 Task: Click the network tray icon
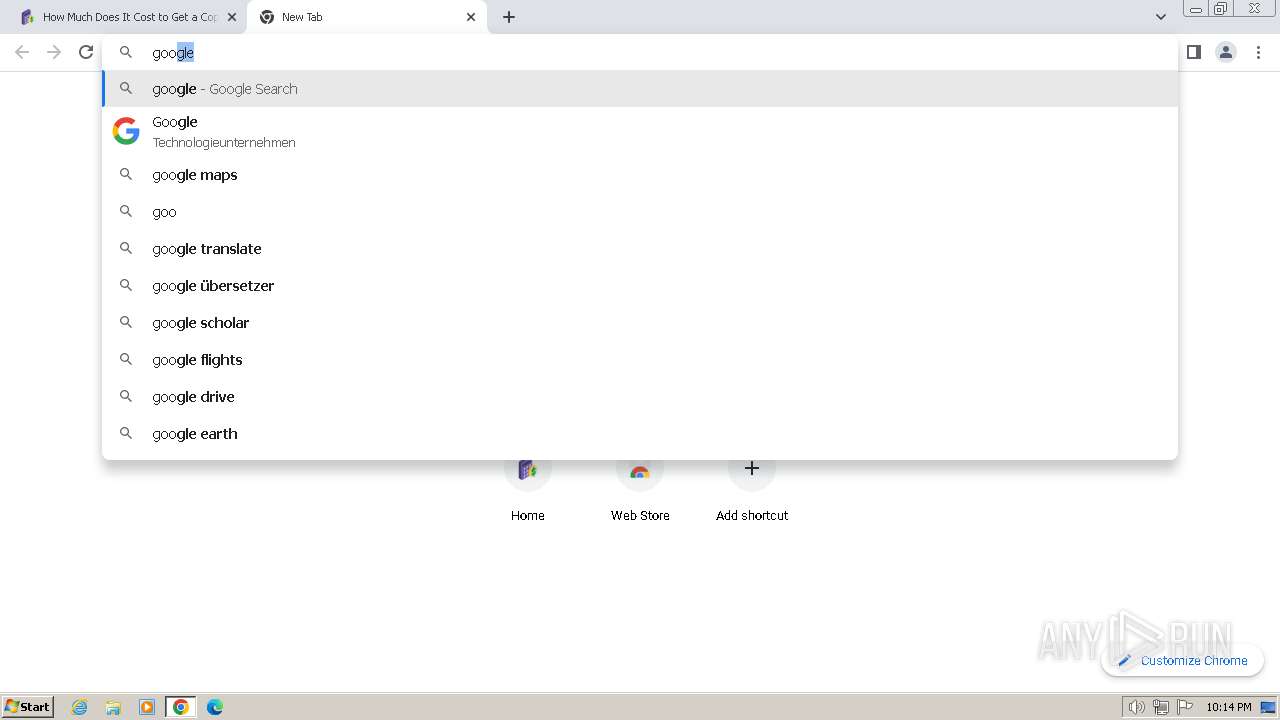point(1161,707)
